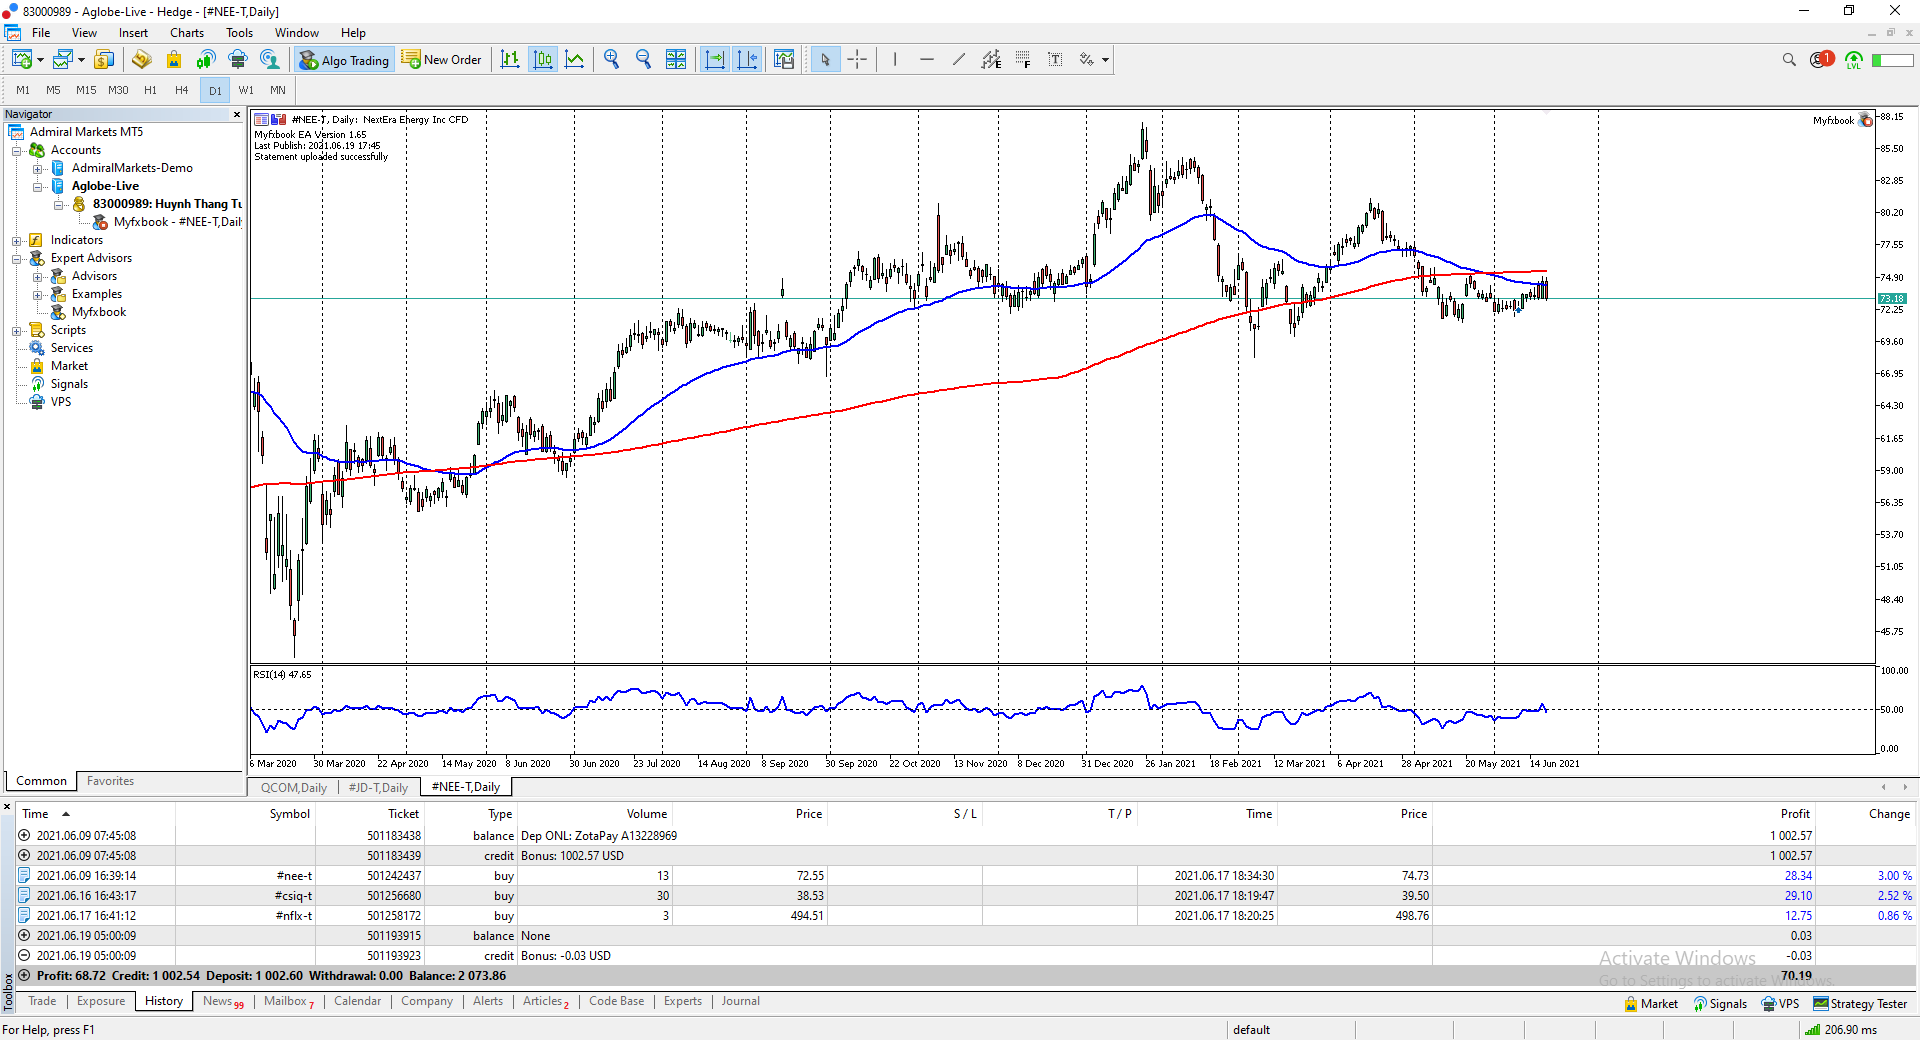Switch to the QCOM,Daily chart tab

pos(293,788)
